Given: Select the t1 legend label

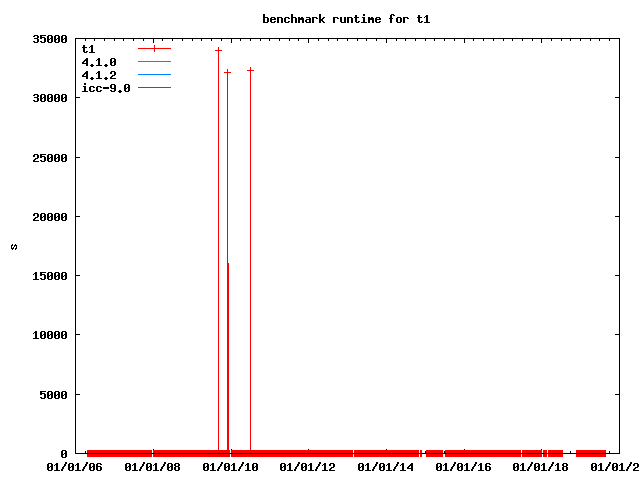Looking at the screenshot, I should (x=88, y=48).
